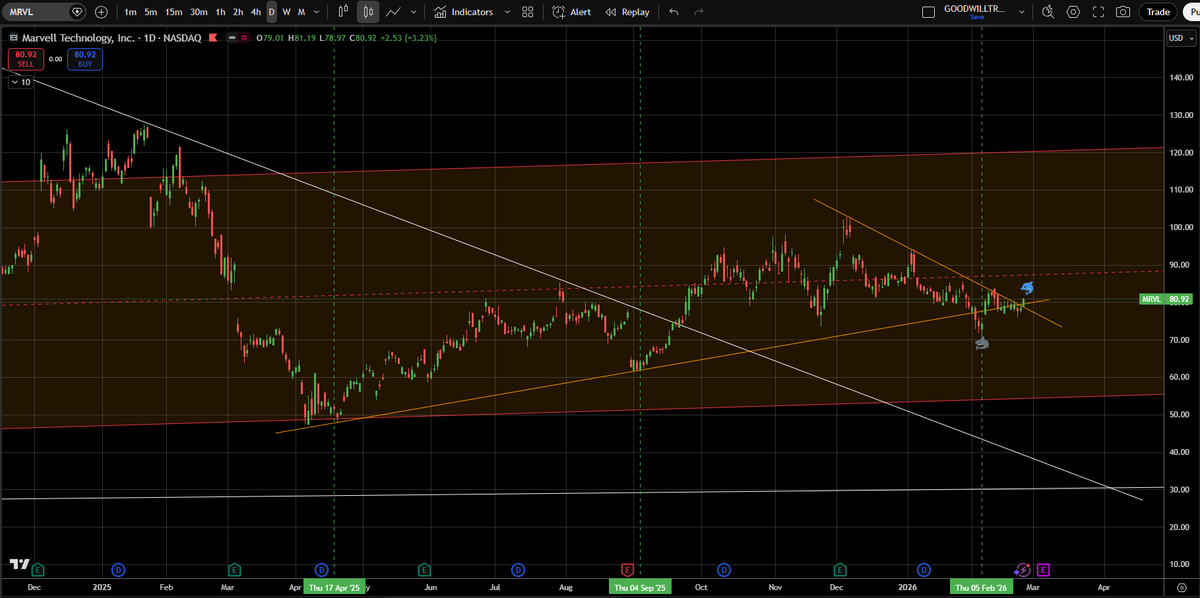Click the purple lightning event marker
The width and height of the screenshot is (1200, 598).
(x=1023, y=569)
